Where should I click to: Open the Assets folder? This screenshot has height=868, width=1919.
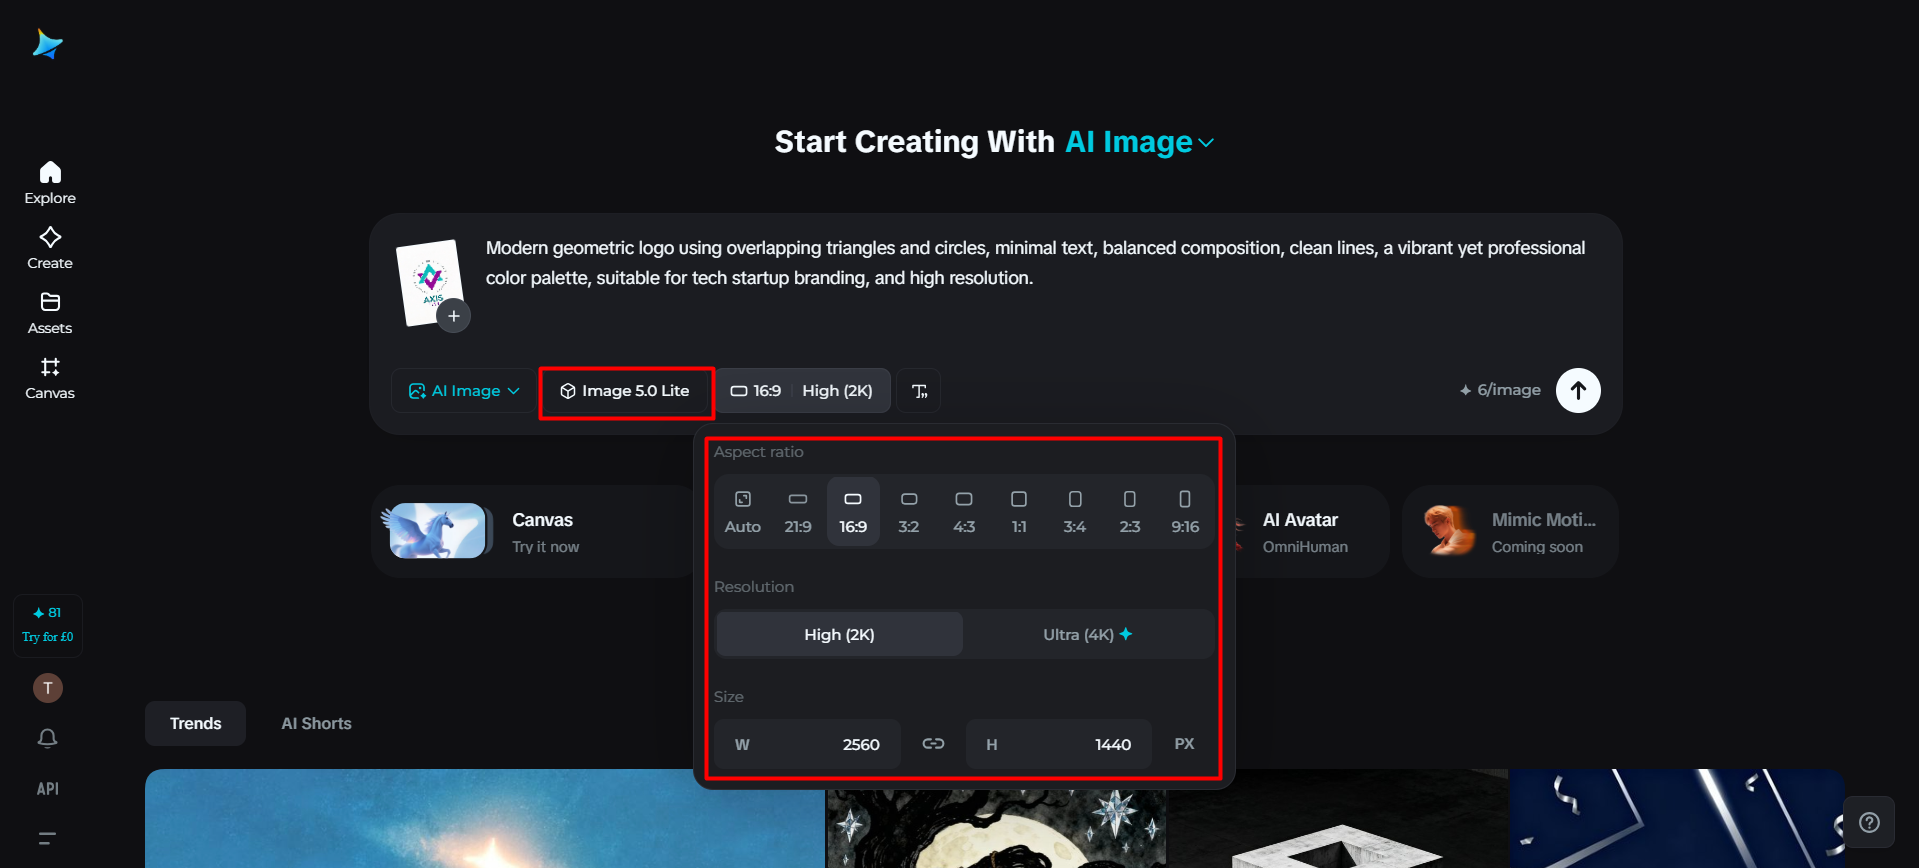tap(50, 313)
